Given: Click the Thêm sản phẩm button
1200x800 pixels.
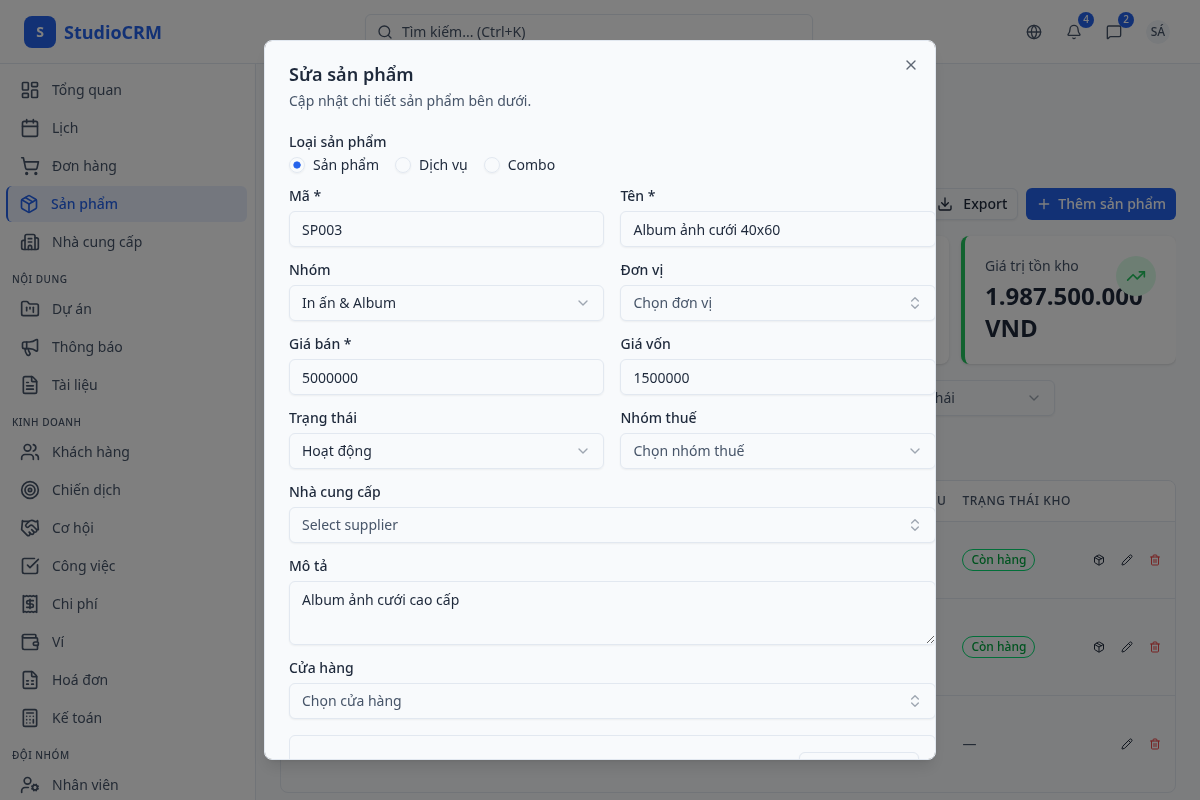Looking at the screenshot, I should tap(1101, 204).
